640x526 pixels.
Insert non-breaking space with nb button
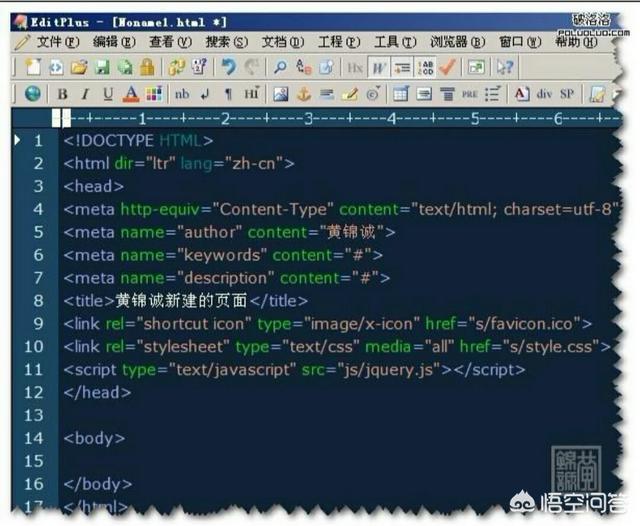(182, 94)
